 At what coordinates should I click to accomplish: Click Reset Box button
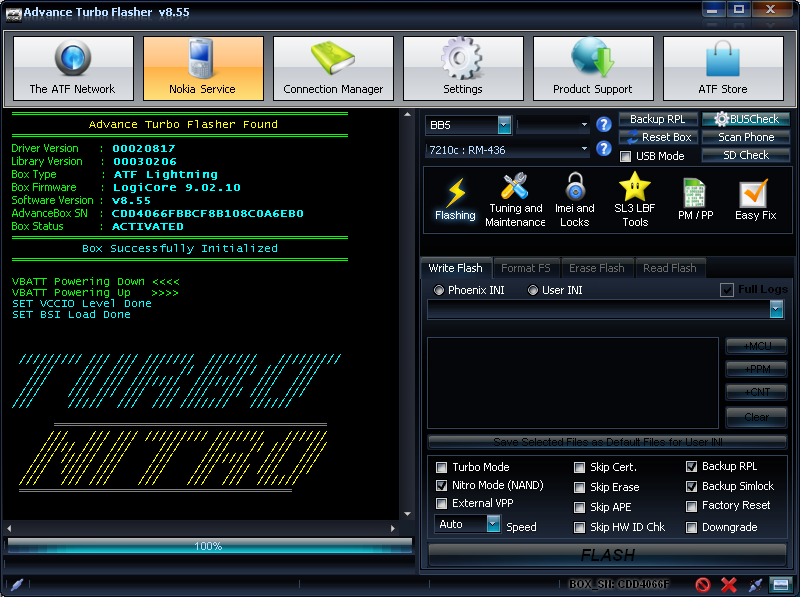click(x=658, y=137)
